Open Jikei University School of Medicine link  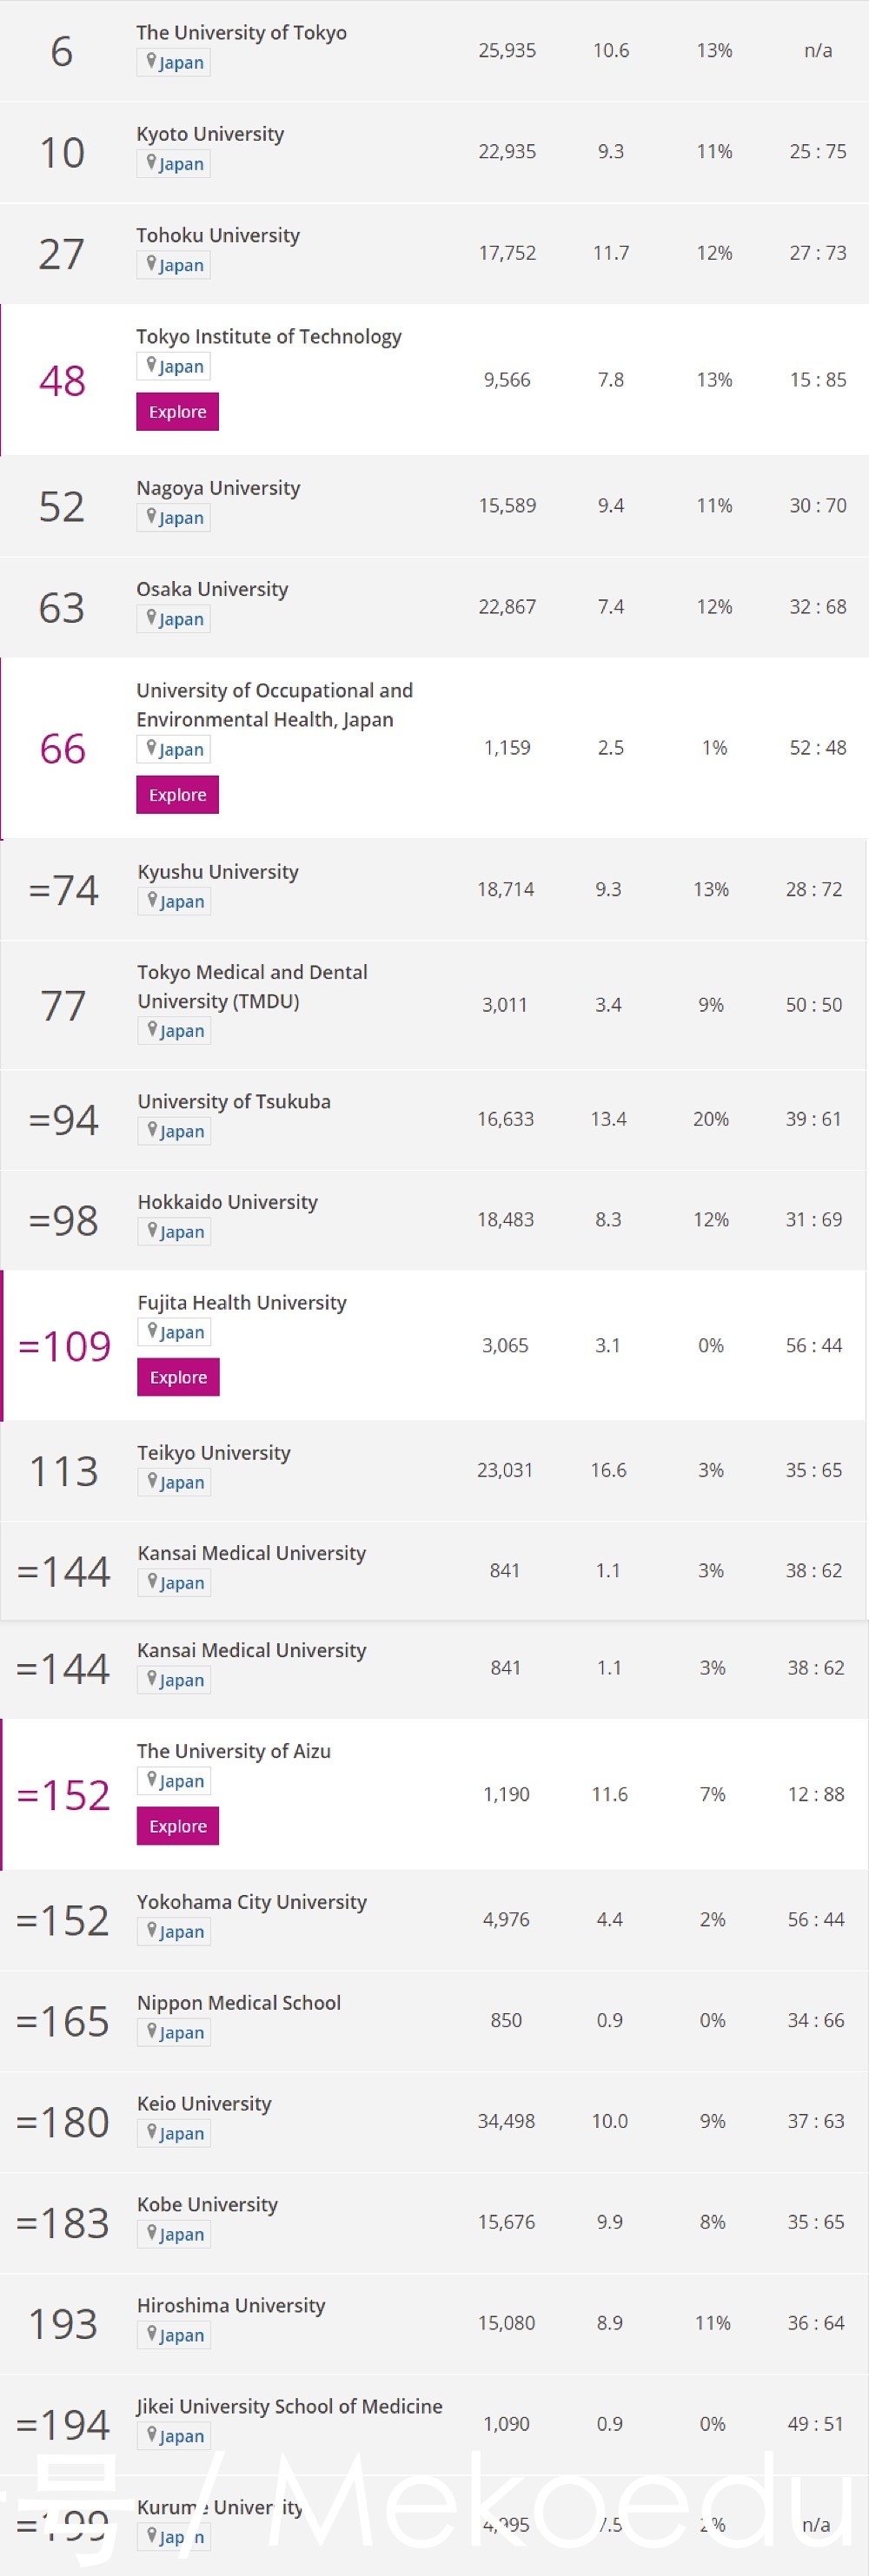[x=289, y=2406]
